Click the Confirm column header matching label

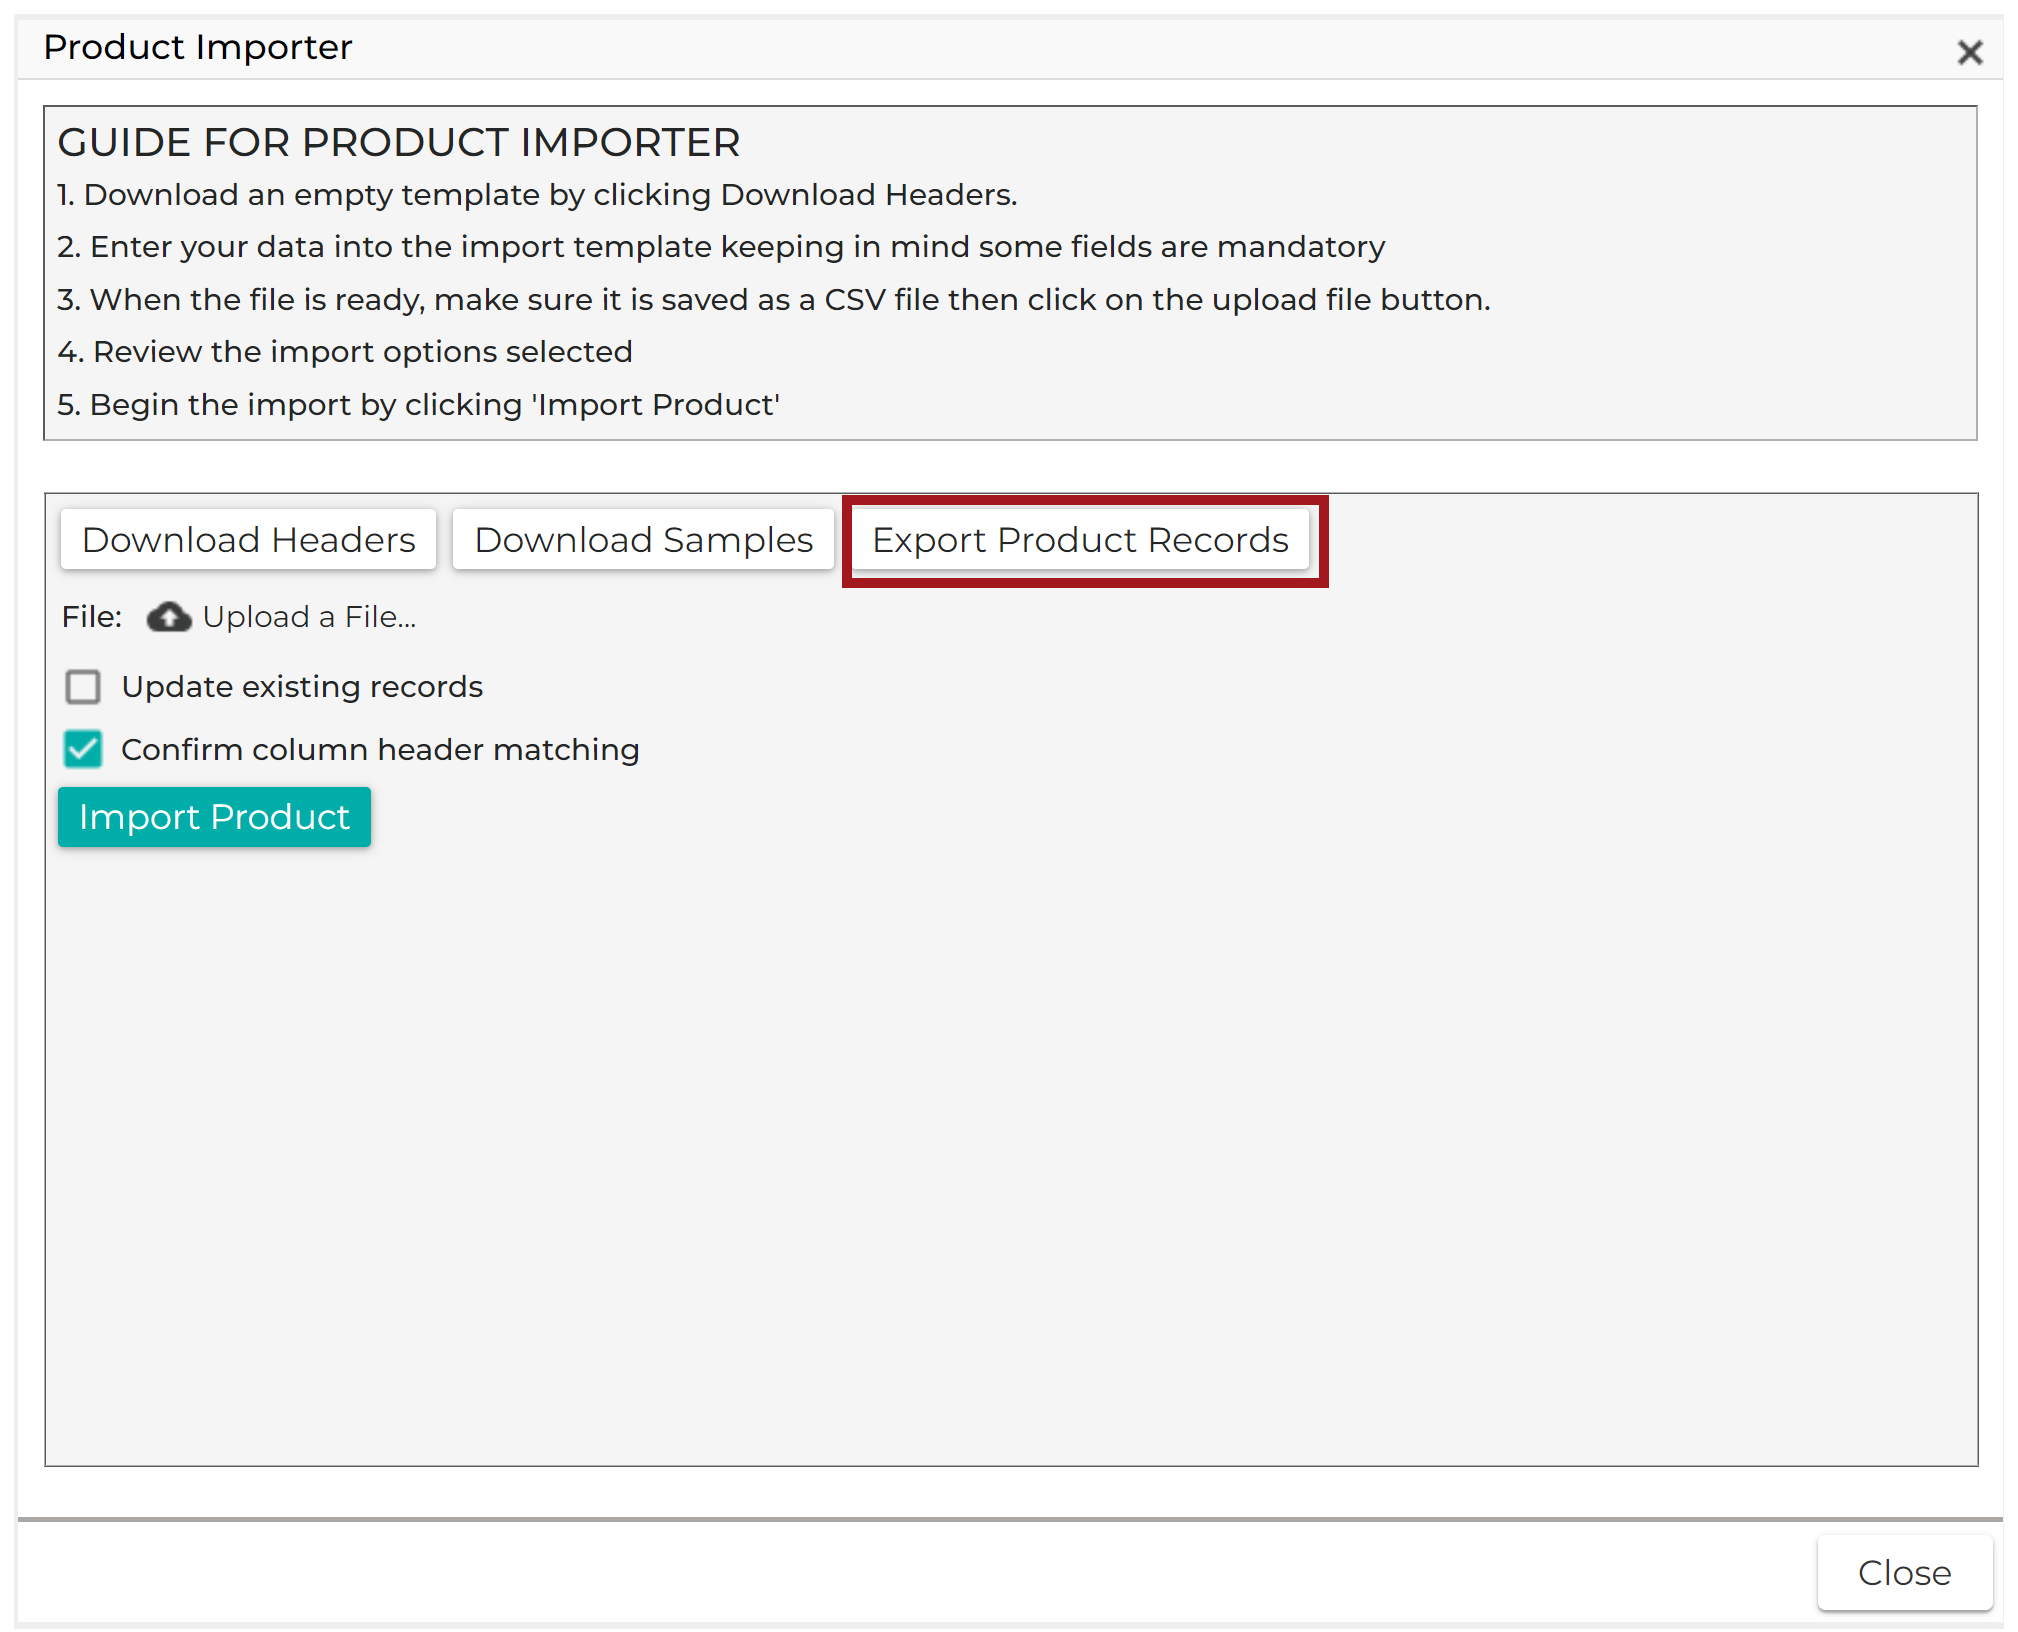point(380,750)
